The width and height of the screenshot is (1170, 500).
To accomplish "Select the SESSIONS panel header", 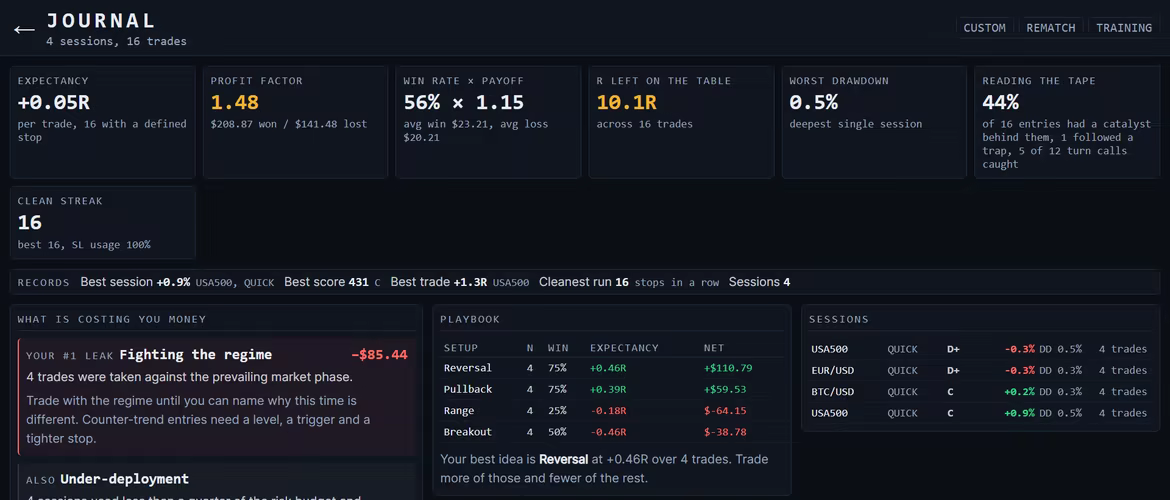I will tap(839, 319).
